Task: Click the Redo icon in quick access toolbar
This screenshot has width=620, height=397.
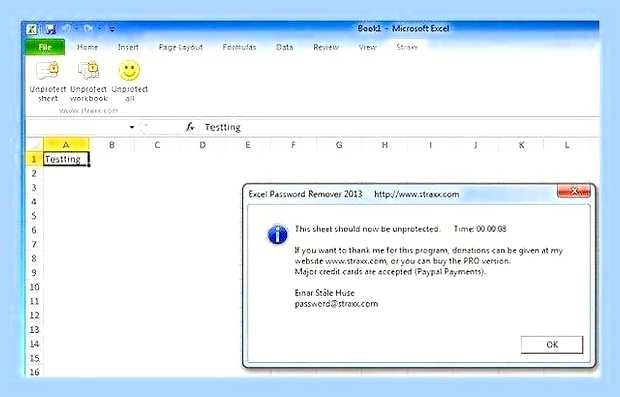Action: pos(88,28)
